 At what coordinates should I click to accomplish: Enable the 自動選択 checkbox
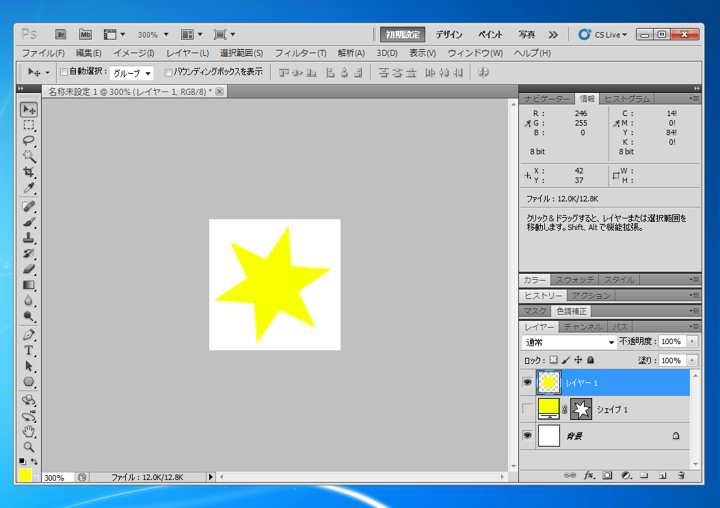[x=65, y=73]
